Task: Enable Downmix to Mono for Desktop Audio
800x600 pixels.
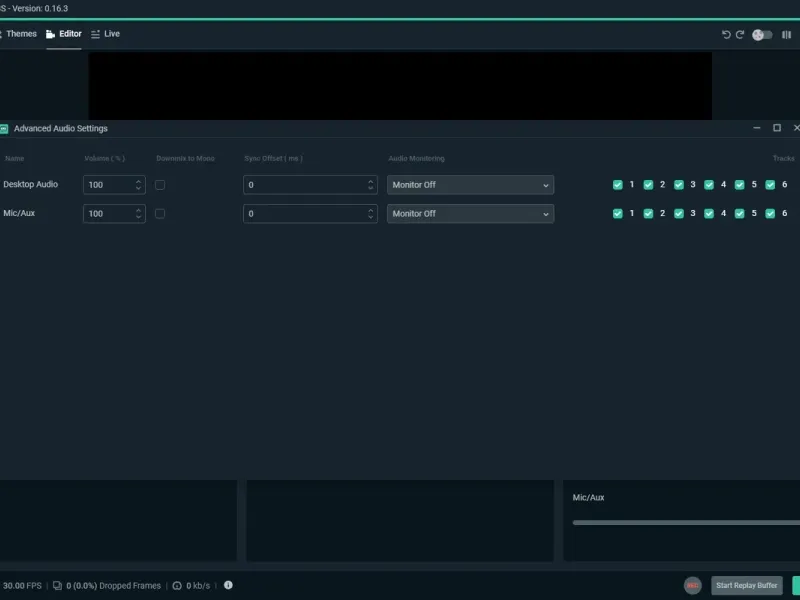Action: click(x=160, y=185)
